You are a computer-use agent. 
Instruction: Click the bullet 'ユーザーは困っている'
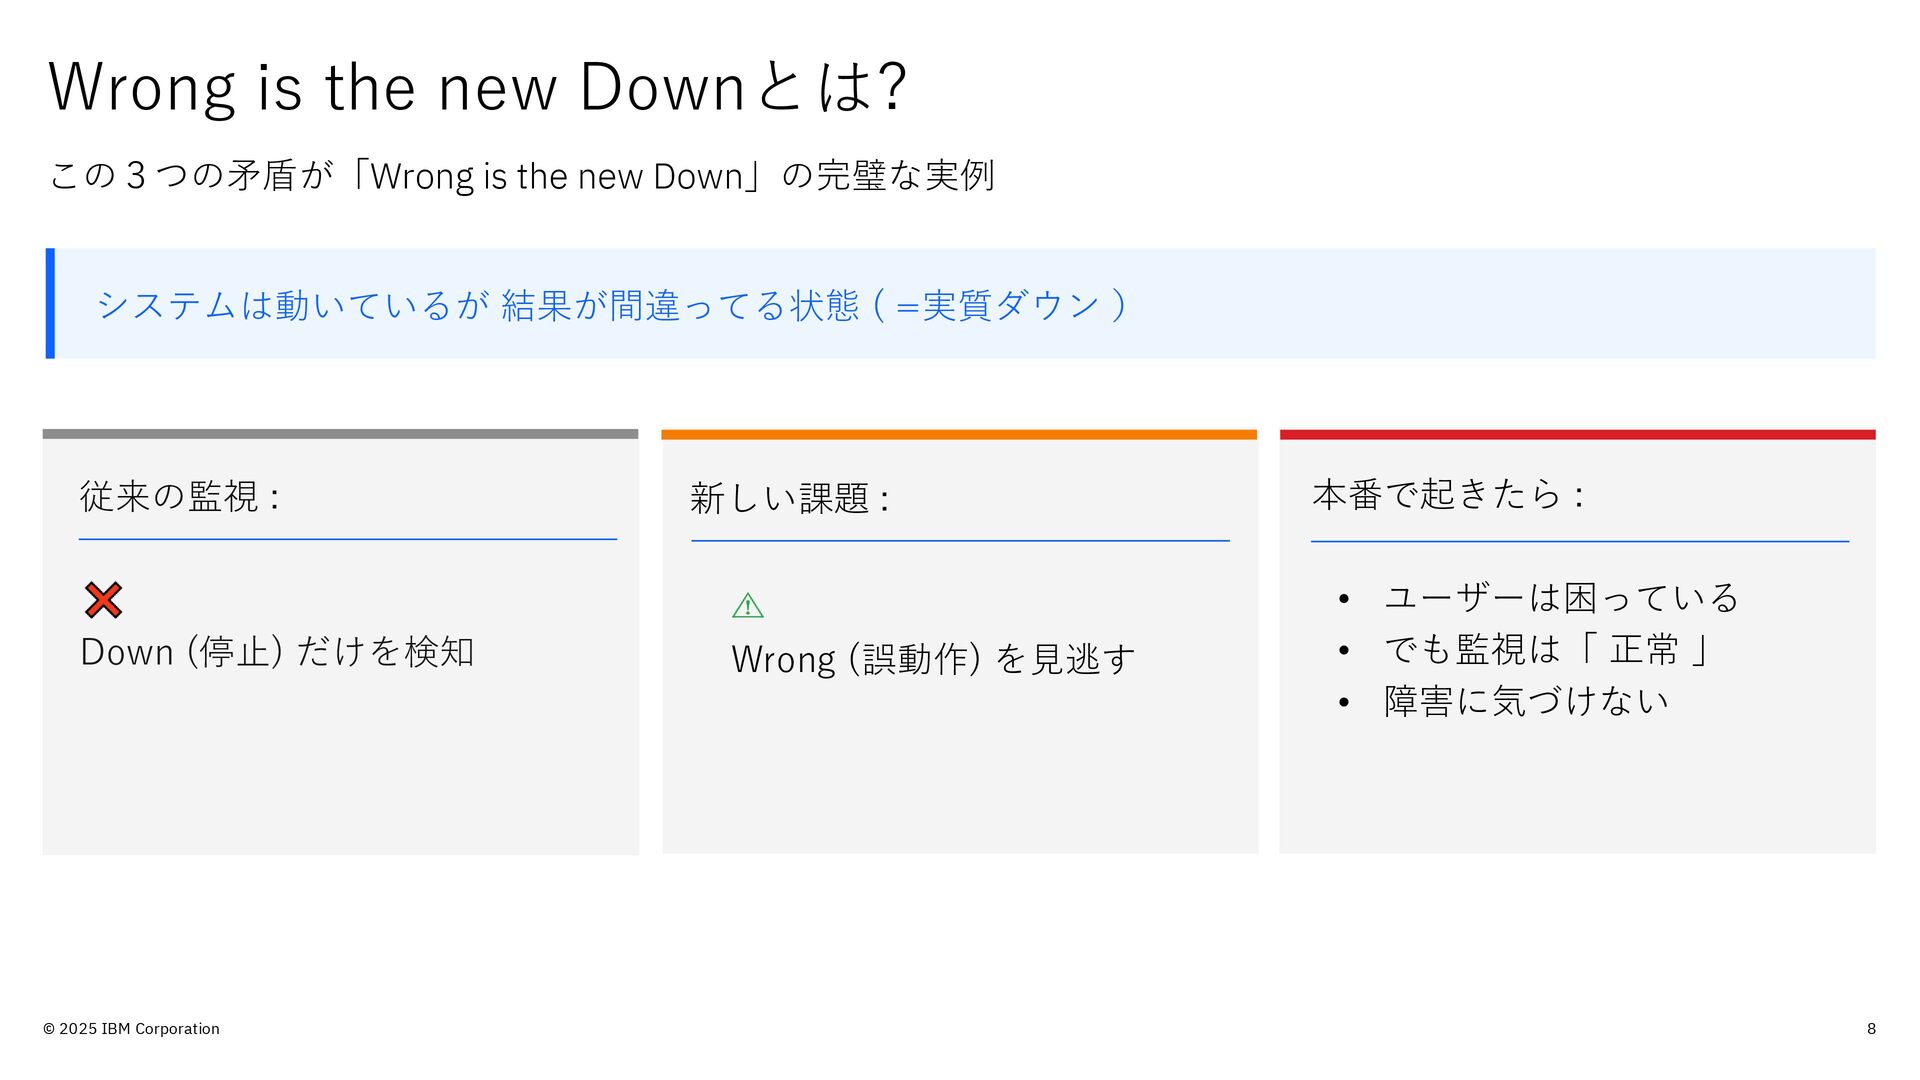(x=1561, y=598)
